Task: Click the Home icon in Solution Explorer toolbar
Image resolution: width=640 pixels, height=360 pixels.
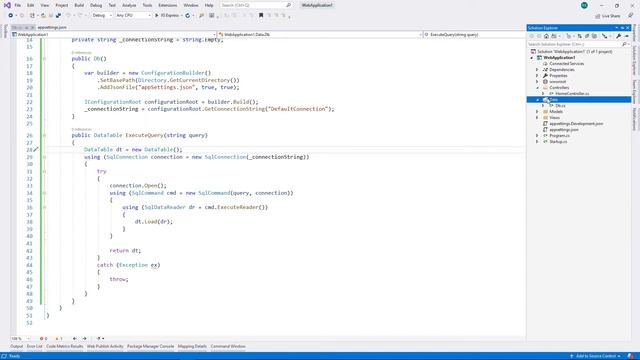Action: [x=547, y=36]
